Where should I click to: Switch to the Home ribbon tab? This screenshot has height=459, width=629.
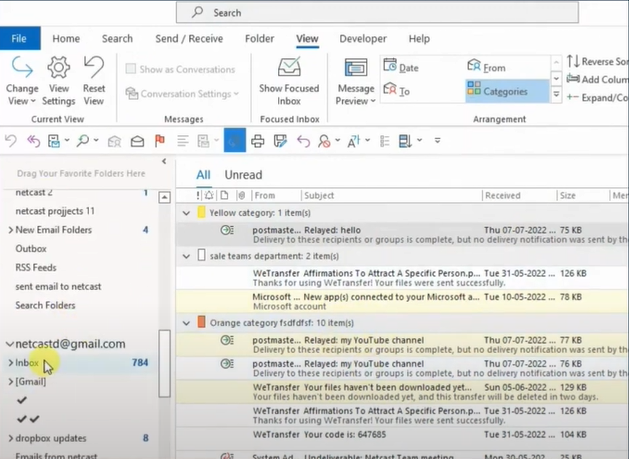66,39
